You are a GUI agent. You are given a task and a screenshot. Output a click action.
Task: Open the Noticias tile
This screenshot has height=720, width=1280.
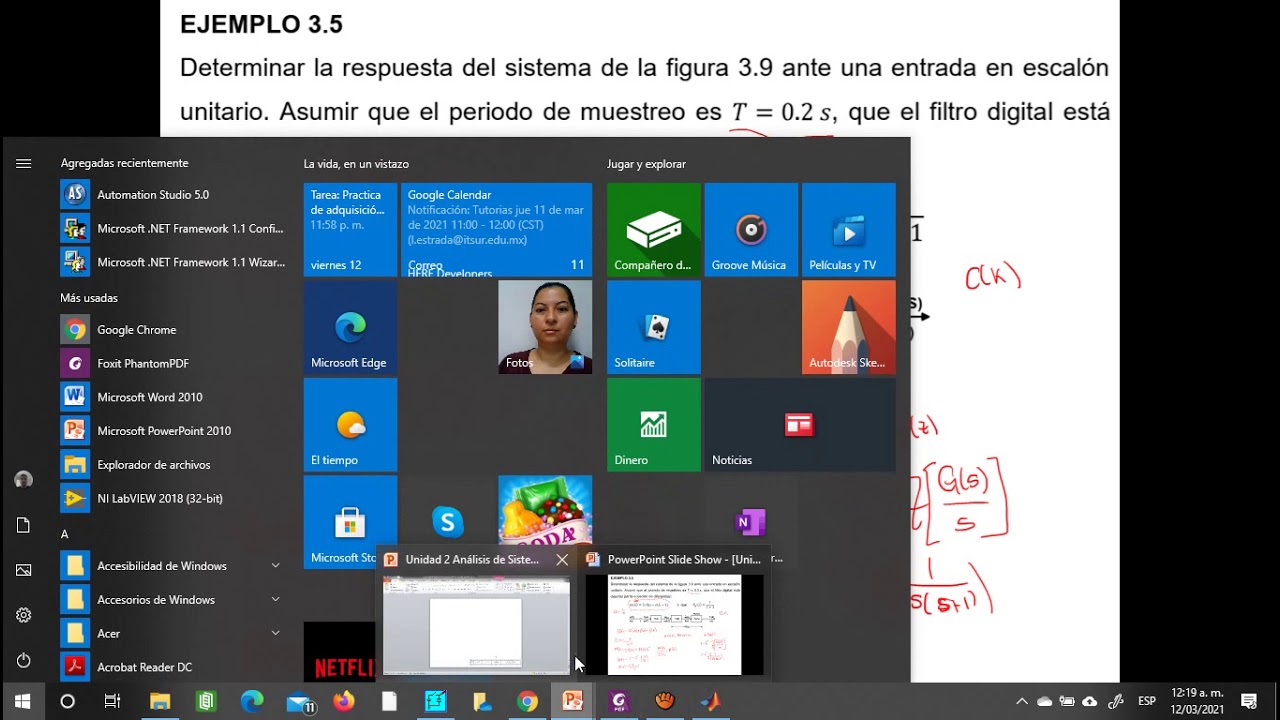(x=800, y=425)
